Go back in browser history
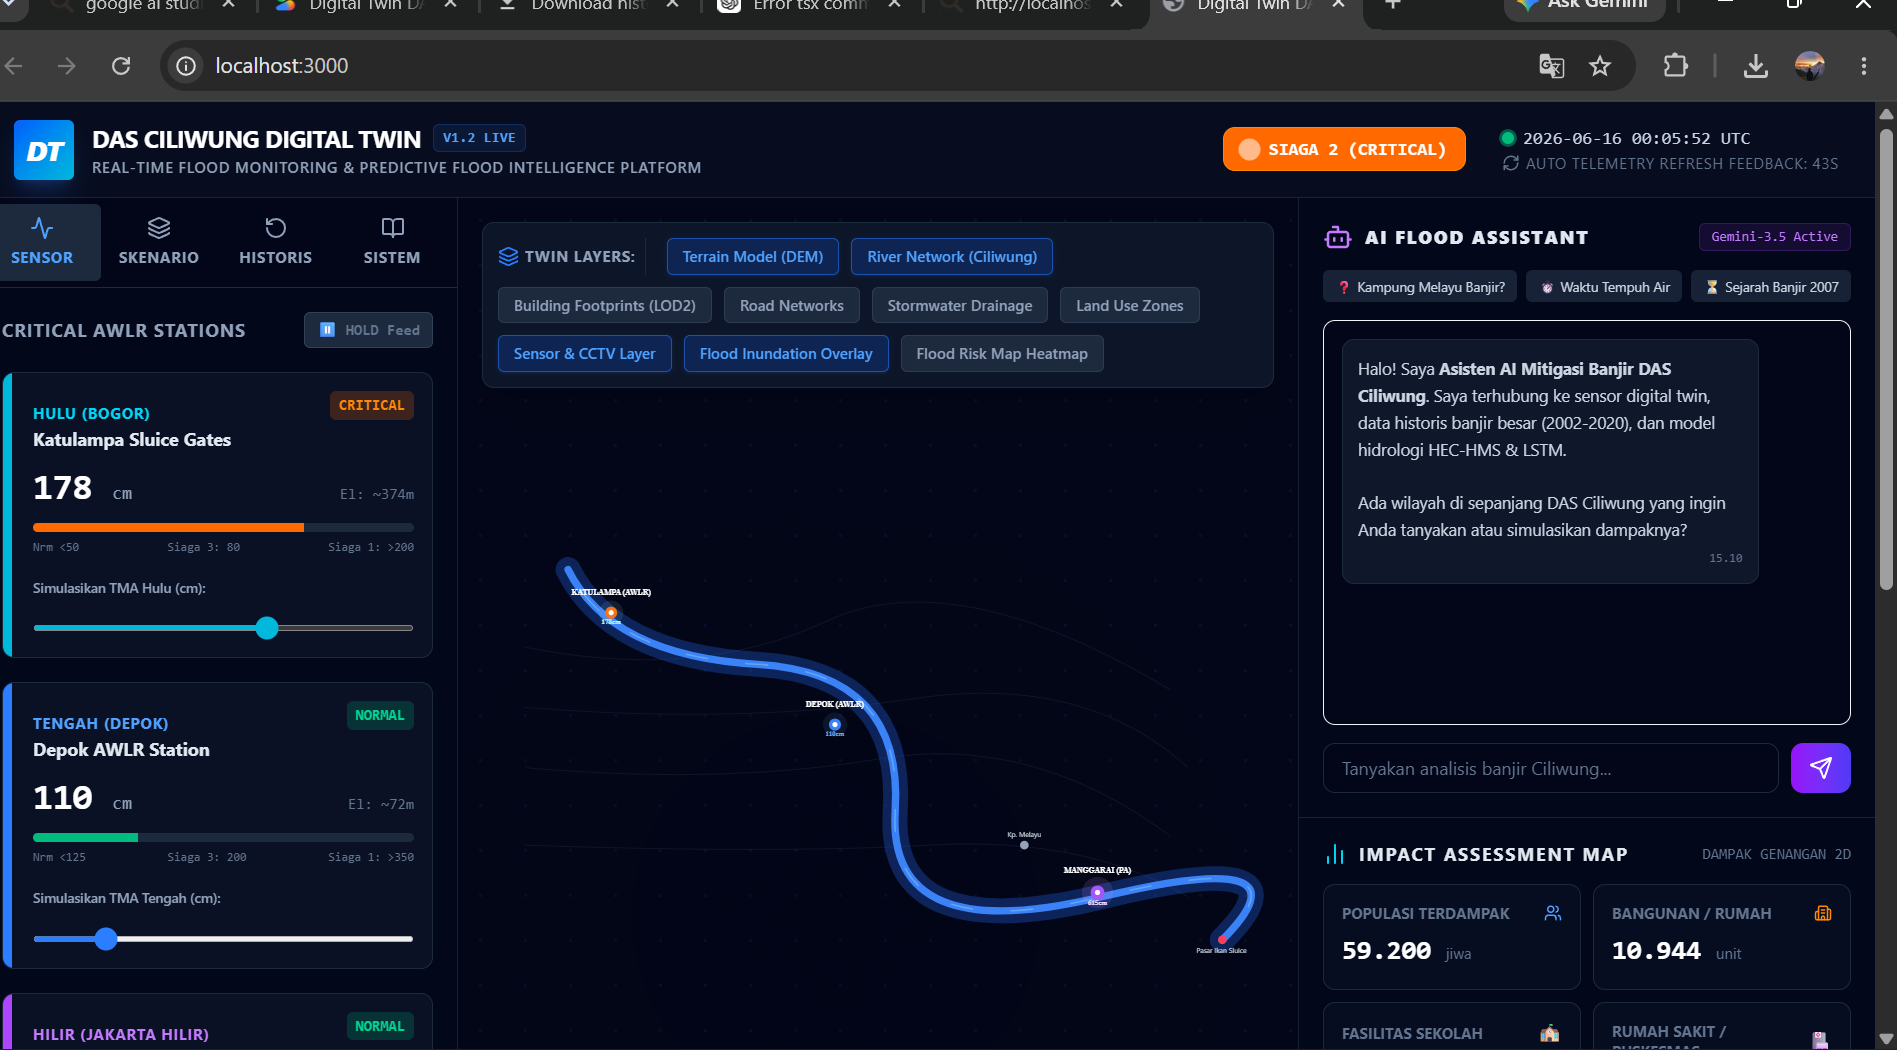1897x1050 pixels. [14, 66]
